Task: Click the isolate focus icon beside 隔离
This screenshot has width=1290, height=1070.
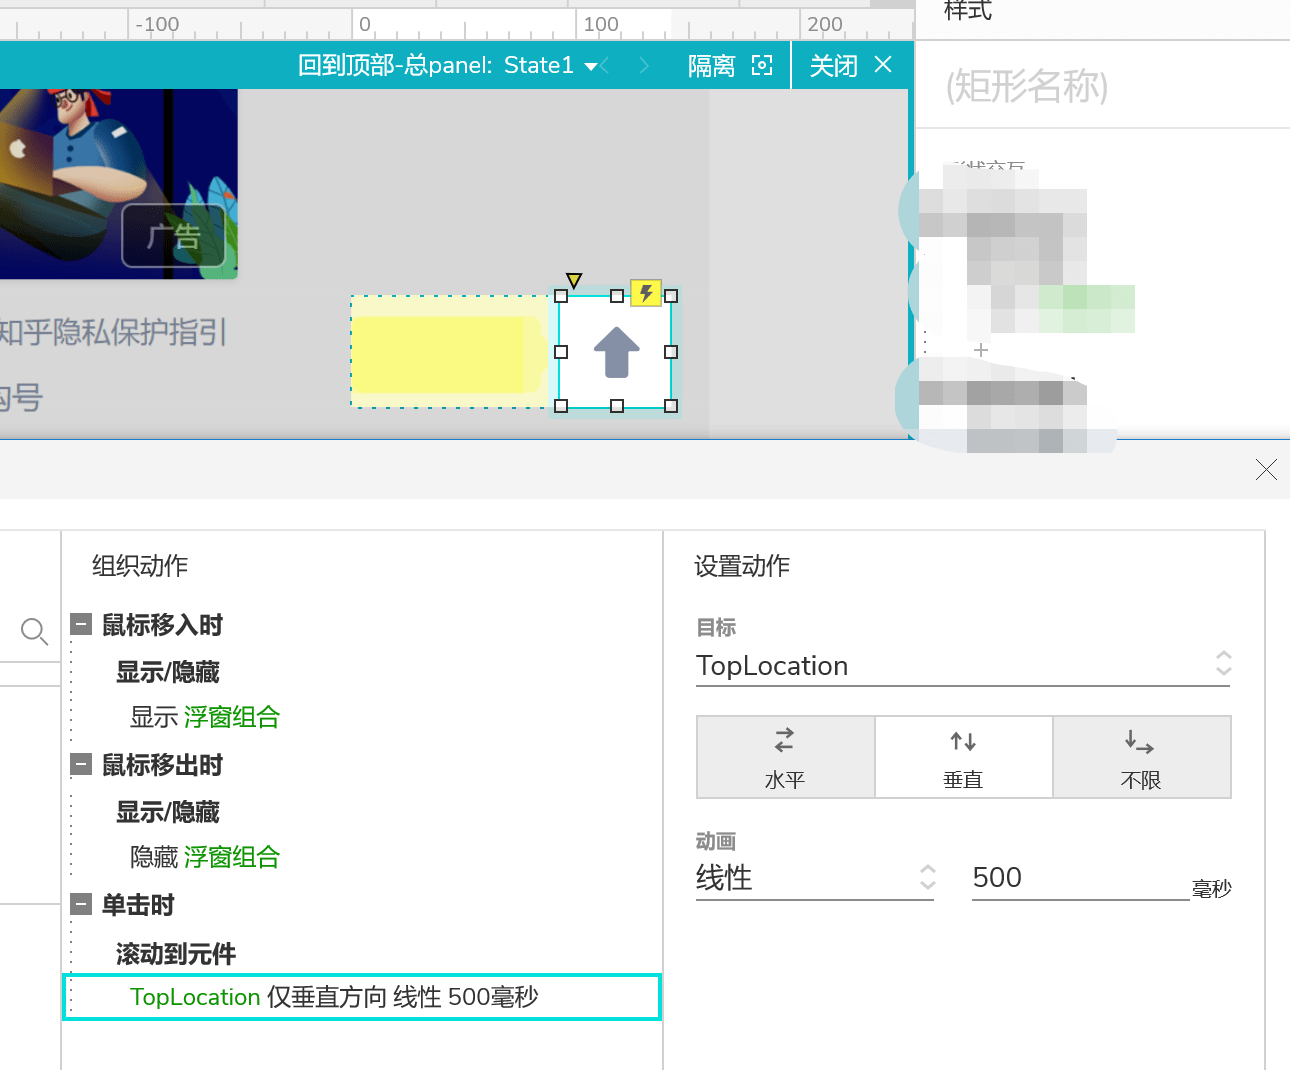Action: 762,66
